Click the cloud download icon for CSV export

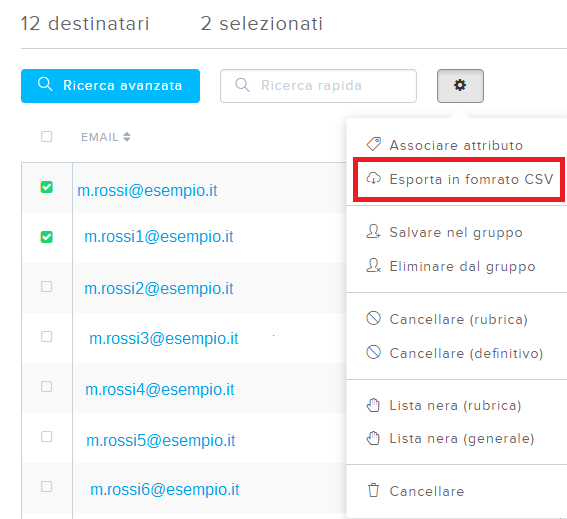click(374, 179)
